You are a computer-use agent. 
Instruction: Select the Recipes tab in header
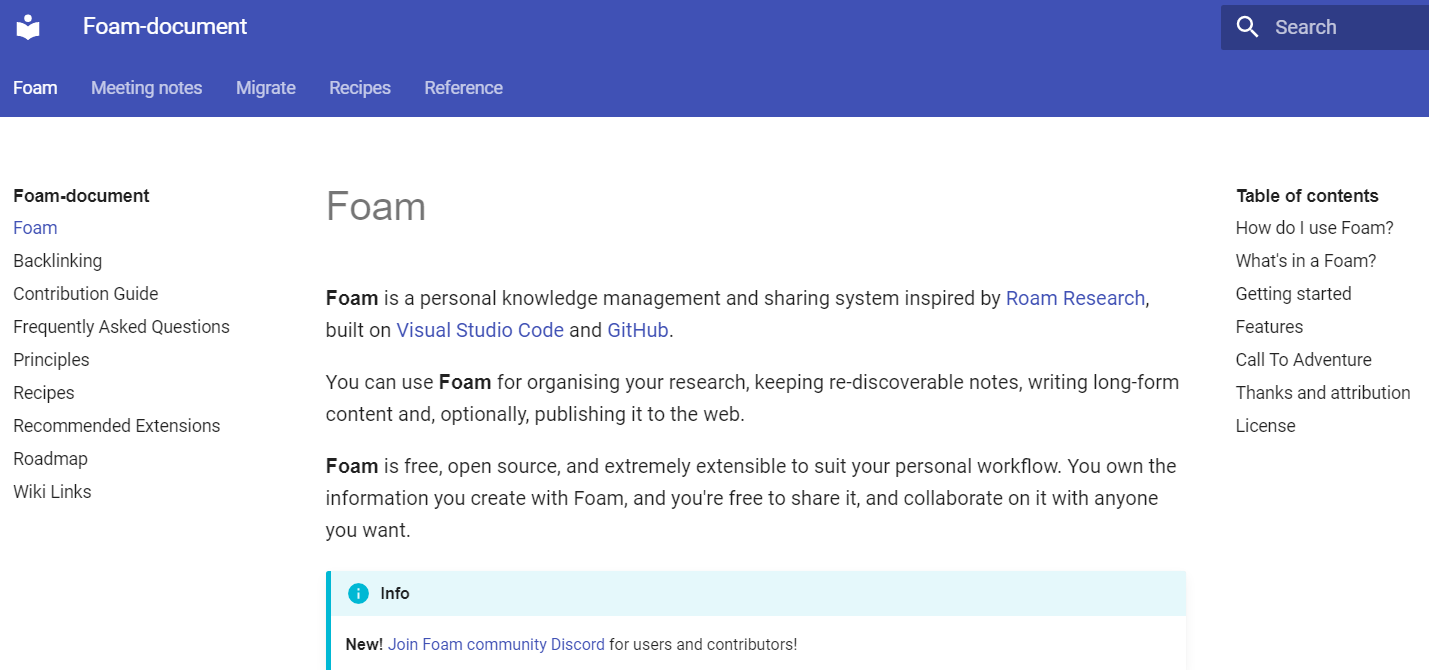(360, 88)
